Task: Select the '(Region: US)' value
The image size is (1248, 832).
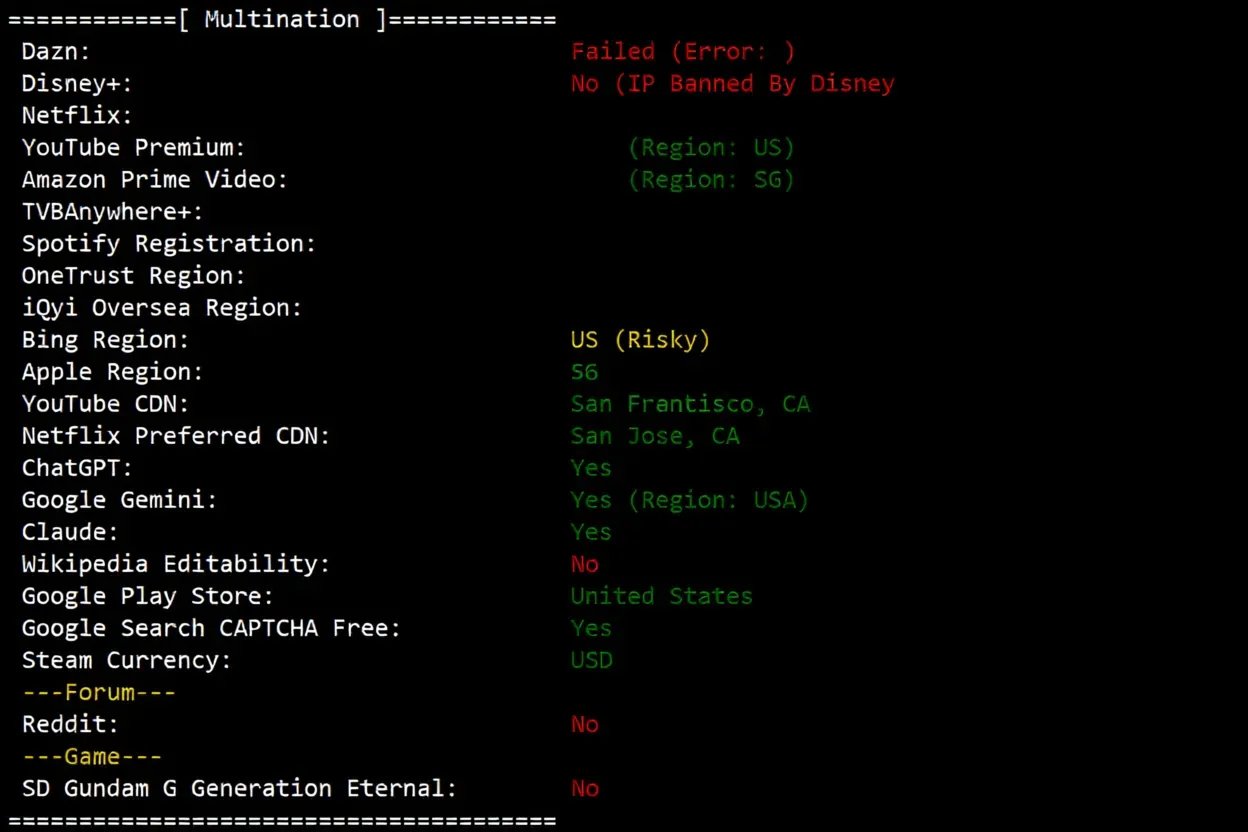Action: [x=711, y=147]
